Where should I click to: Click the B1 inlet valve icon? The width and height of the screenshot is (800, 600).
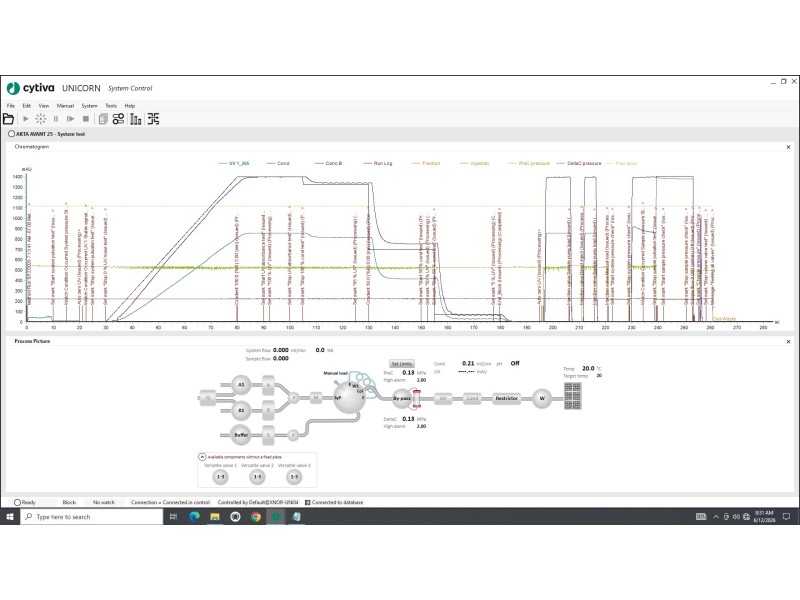[241, 410]
